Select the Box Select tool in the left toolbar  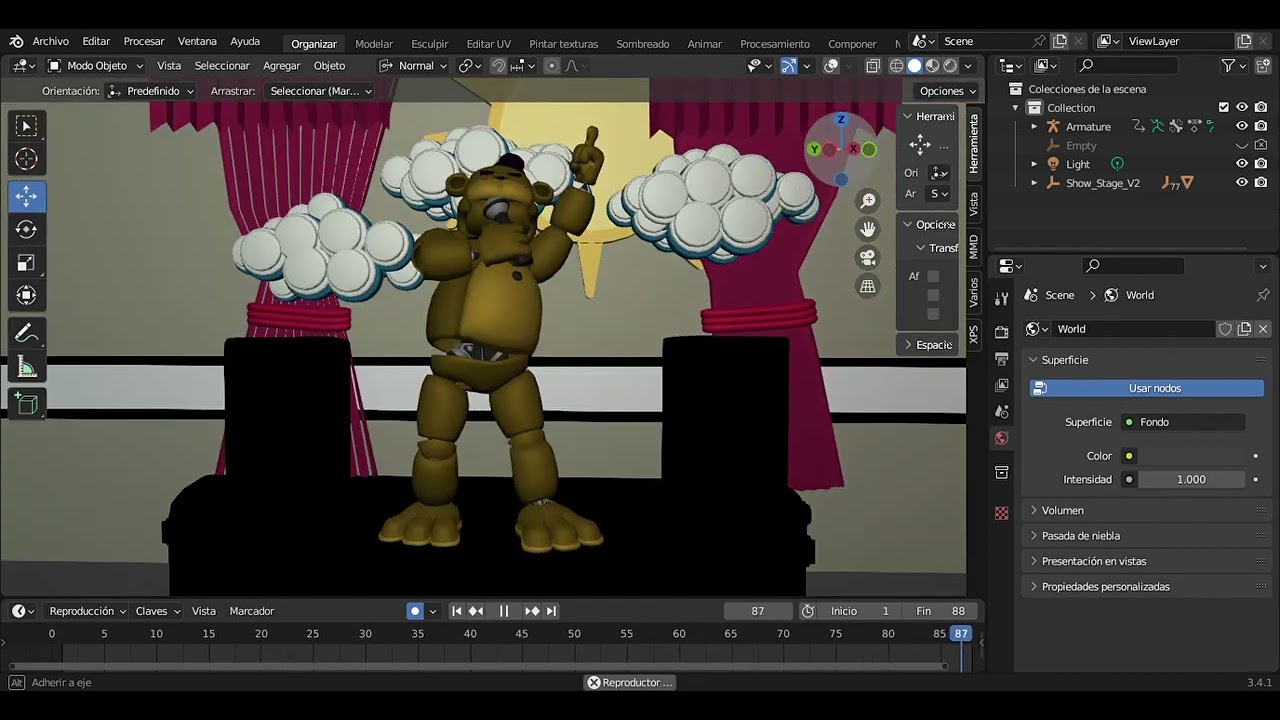click(x=26, y=125)
